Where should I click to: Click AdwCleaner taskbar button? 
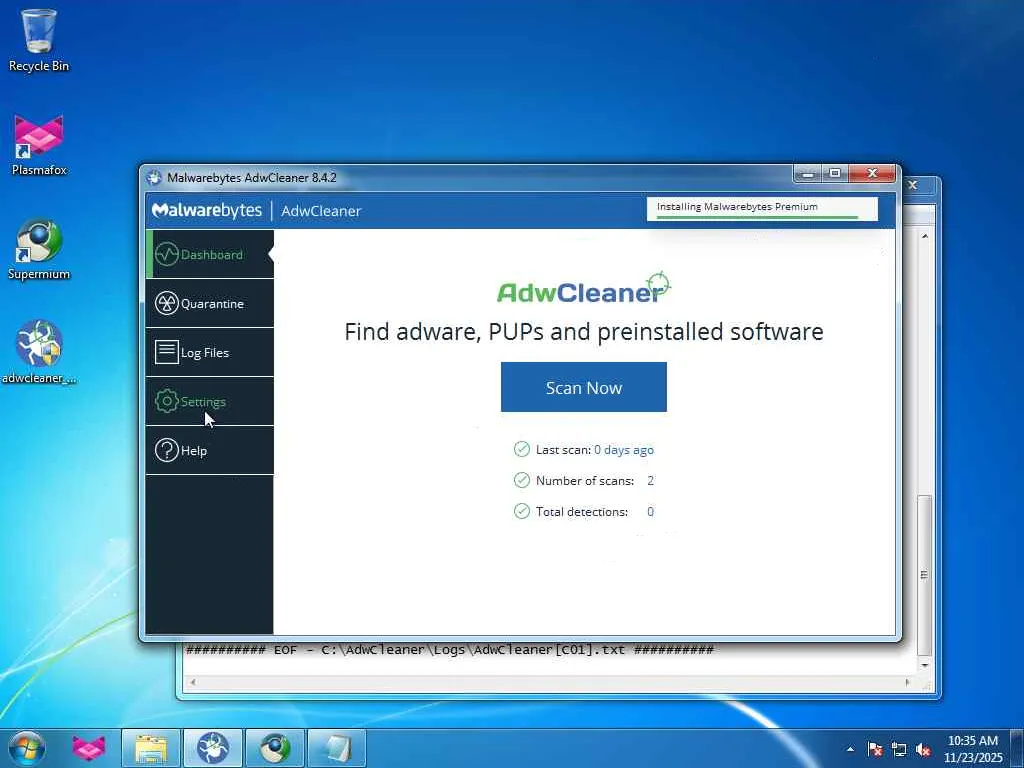tap(213, 748)
